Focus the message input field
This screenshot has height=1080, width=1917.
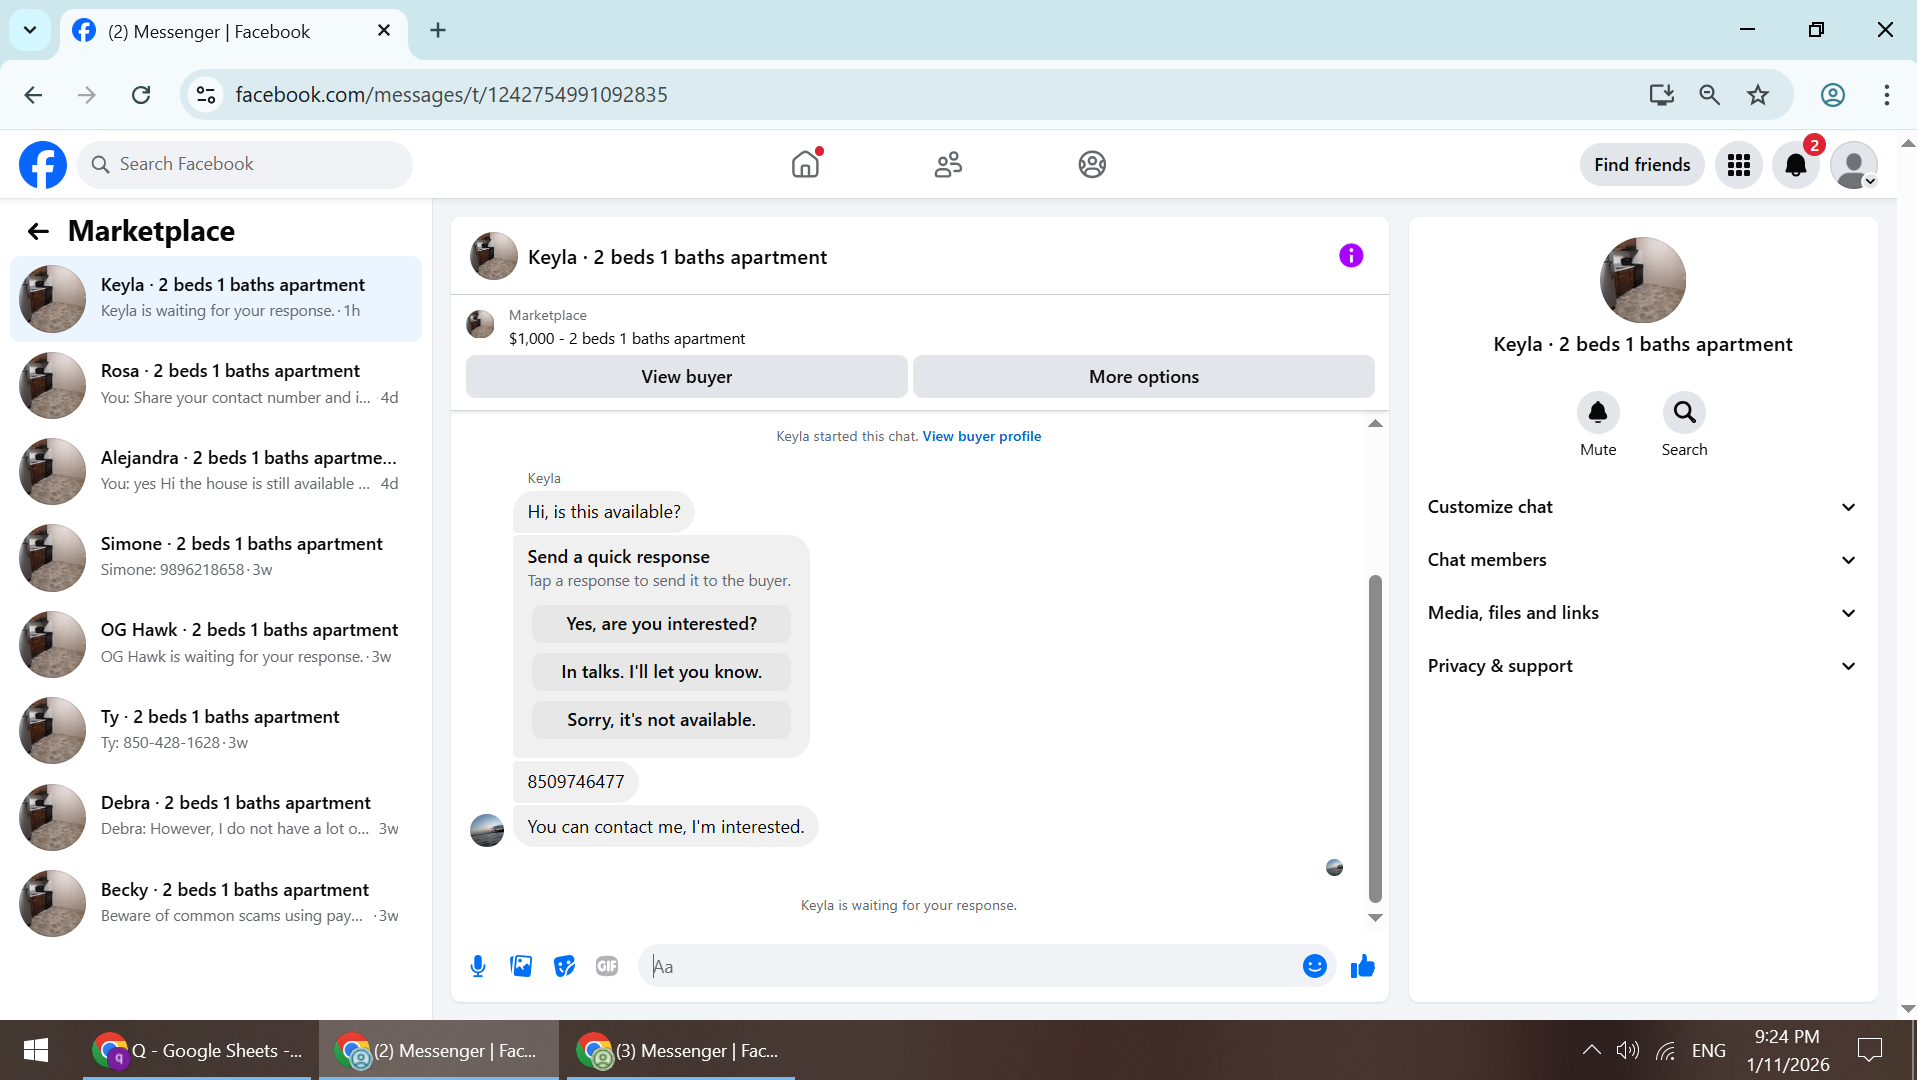(971, 966)
